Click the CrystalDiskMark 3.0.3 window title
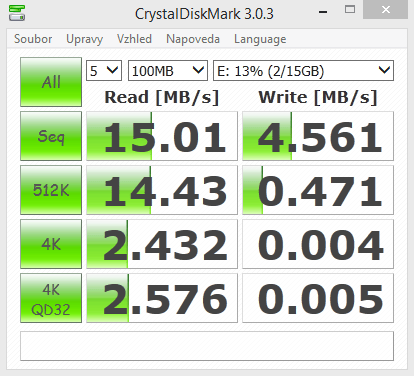Viewport: 414px width, 376px height. click(204, 14)
